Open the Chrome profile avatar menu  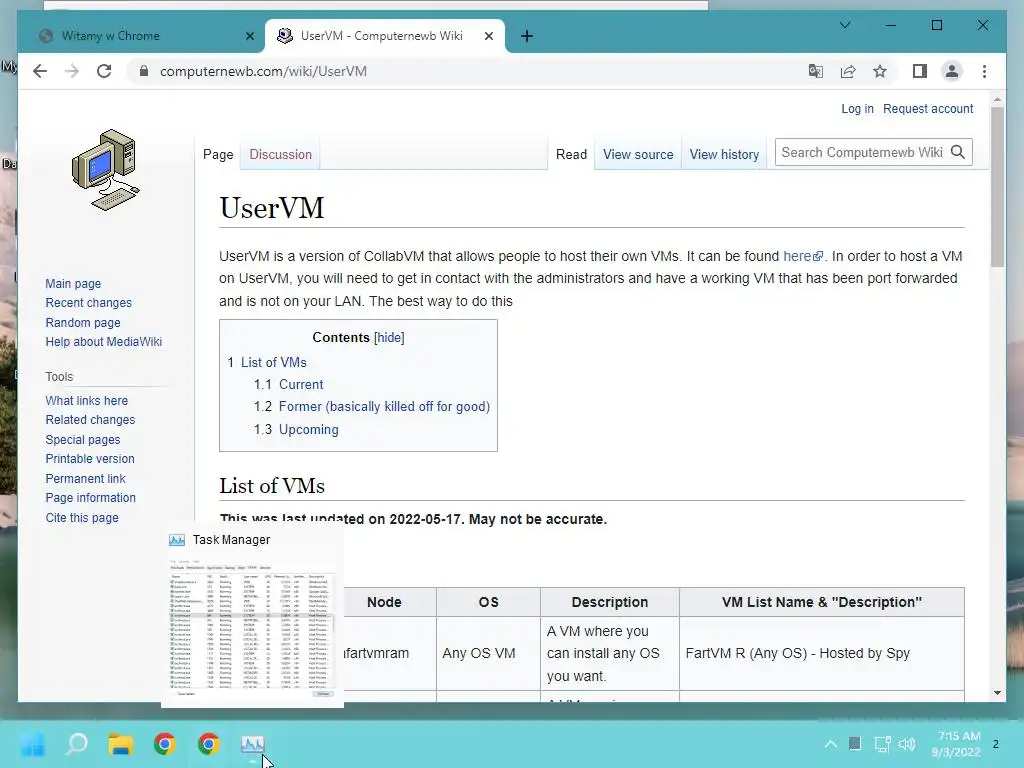tap(952, 71)
